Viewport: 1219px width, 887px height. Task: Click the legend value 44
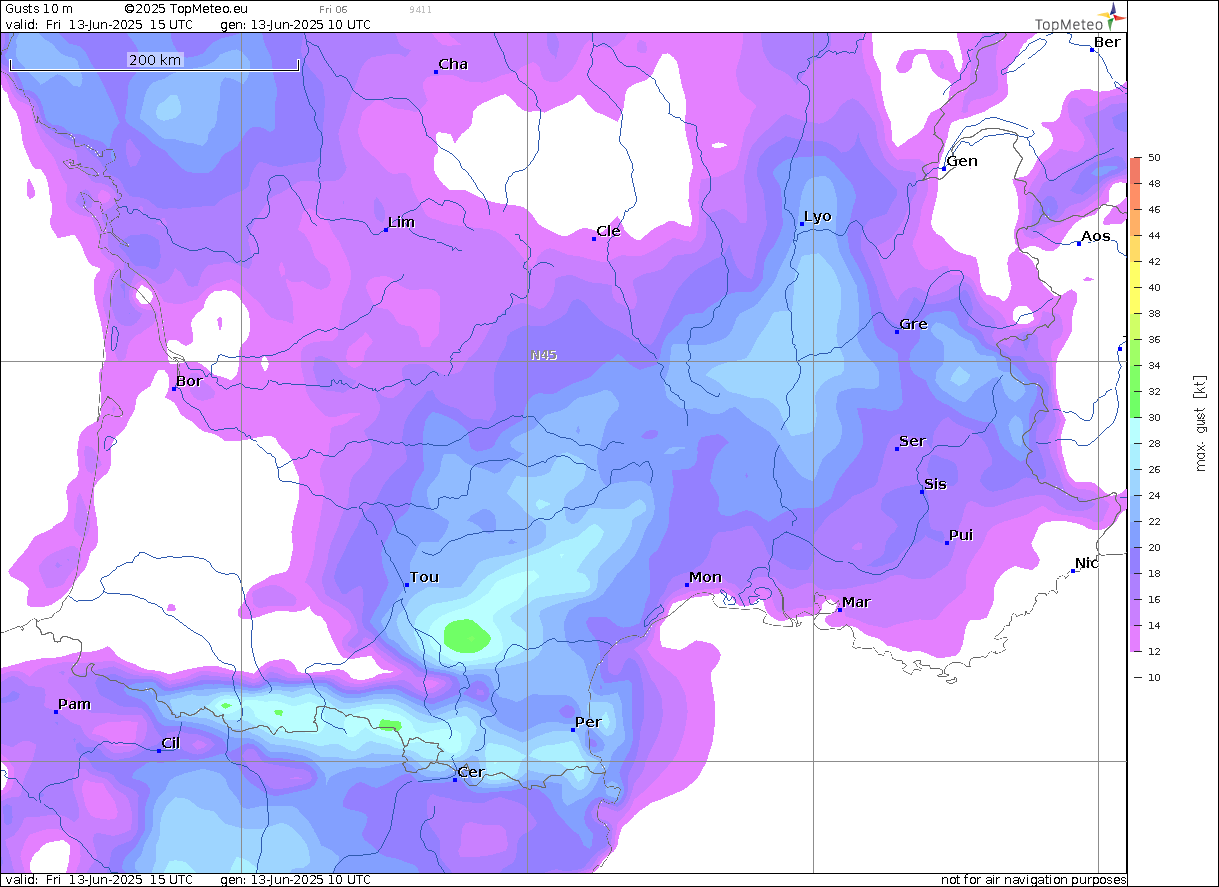1154,236
